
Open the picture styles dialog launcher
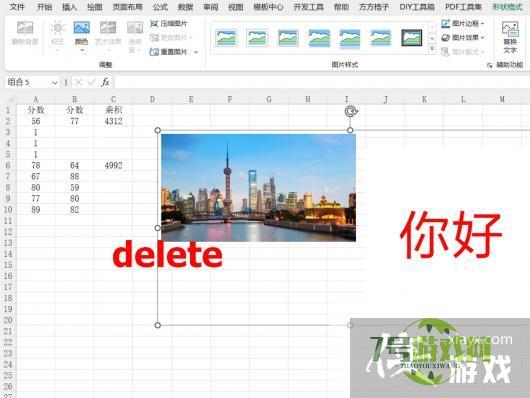tap(489, 65)
